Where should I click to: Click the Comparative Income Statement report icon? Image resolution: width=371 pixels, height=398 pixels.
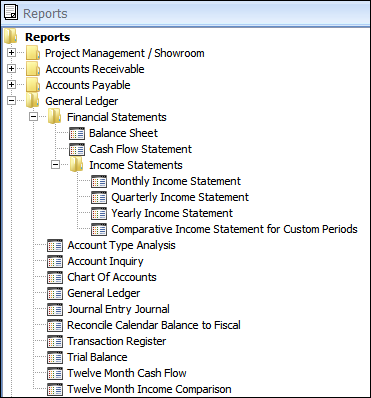coord(99,229)
